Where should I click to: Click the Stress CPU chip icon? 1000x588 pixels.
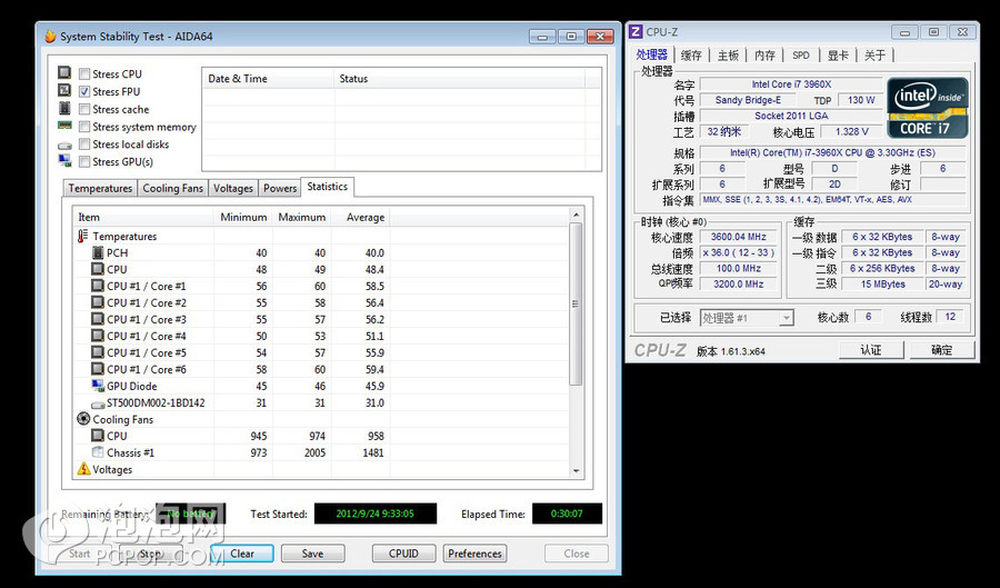64,73
